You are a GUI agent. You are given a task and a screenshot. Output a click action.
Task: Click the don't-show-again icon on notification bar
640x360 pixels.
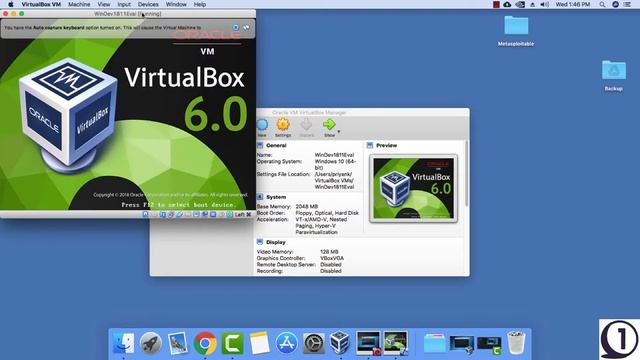click(x=246, y=27)
